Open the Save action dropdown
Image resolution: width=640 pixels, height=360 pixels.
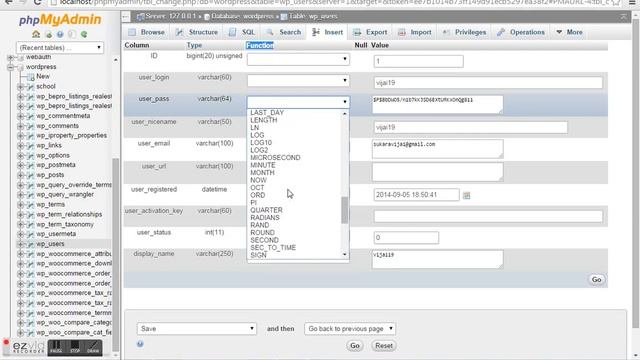point(196,329)
